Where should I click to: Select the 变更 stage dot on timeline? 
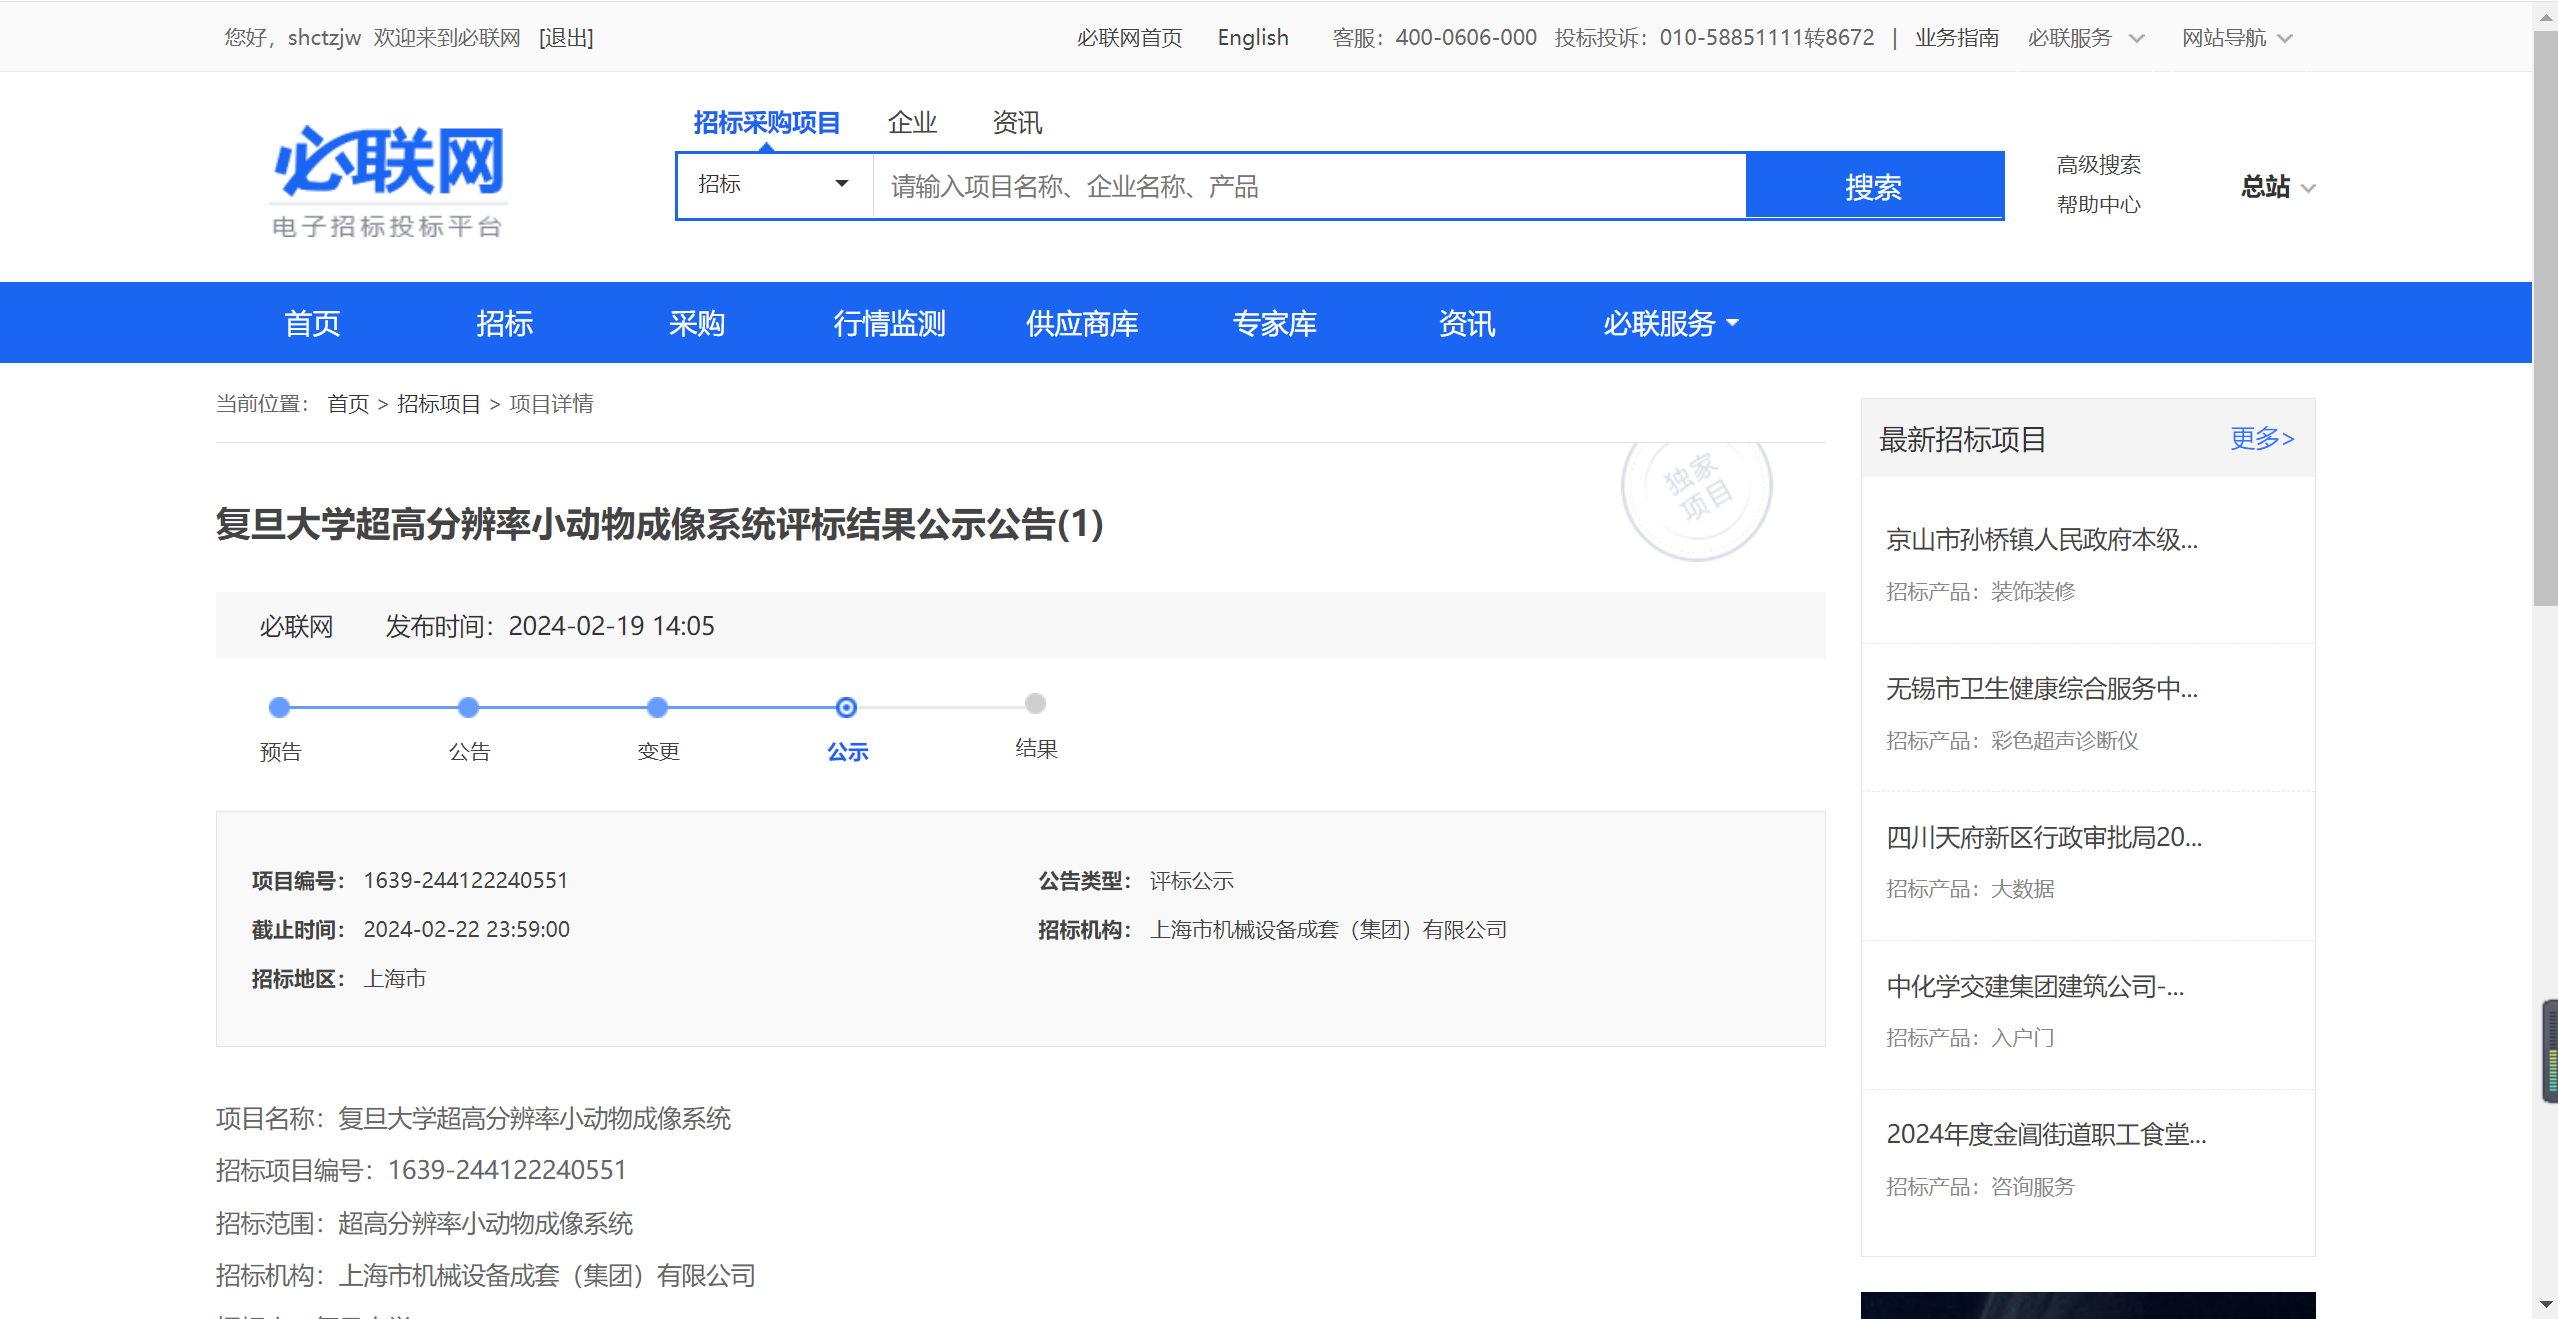coord(657,707)
